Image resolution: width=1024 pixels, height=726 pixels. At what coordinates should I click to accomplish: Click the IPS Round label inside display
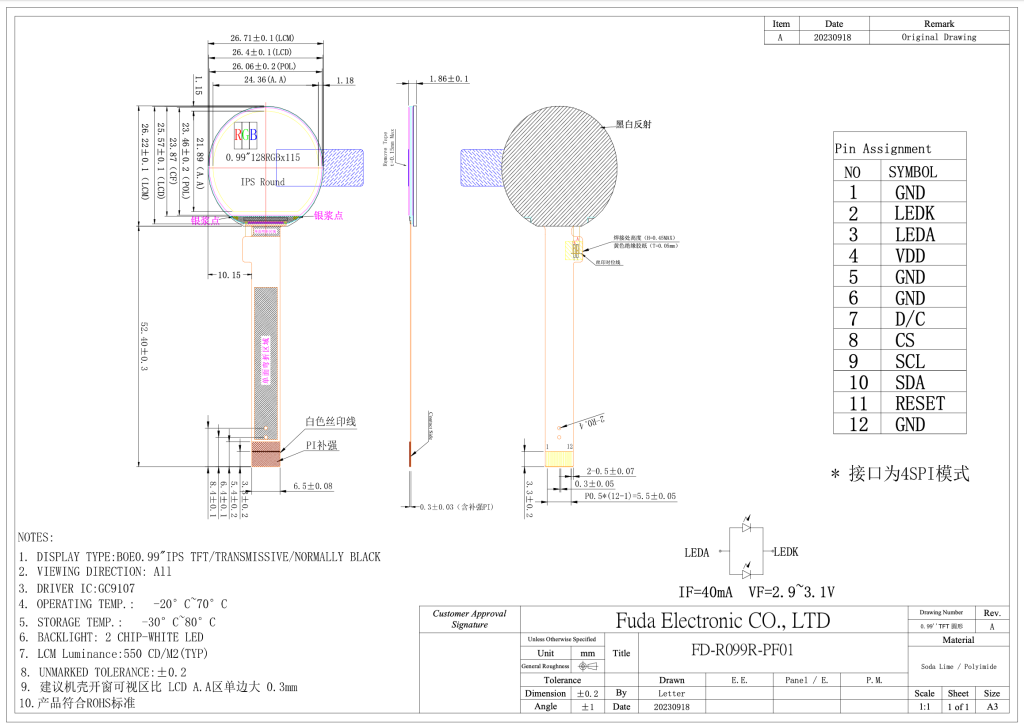[x=262, y=182]
